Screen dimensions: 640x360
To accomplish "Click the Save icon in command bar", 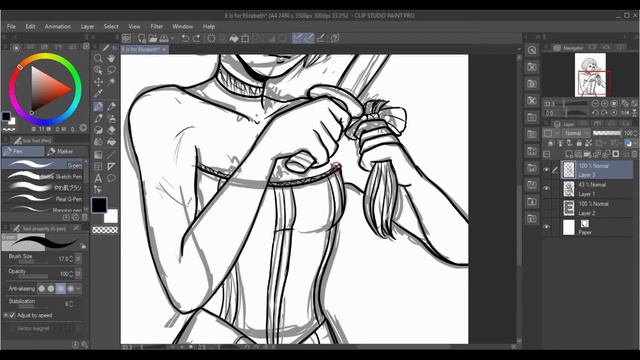I will coord(164,38).
